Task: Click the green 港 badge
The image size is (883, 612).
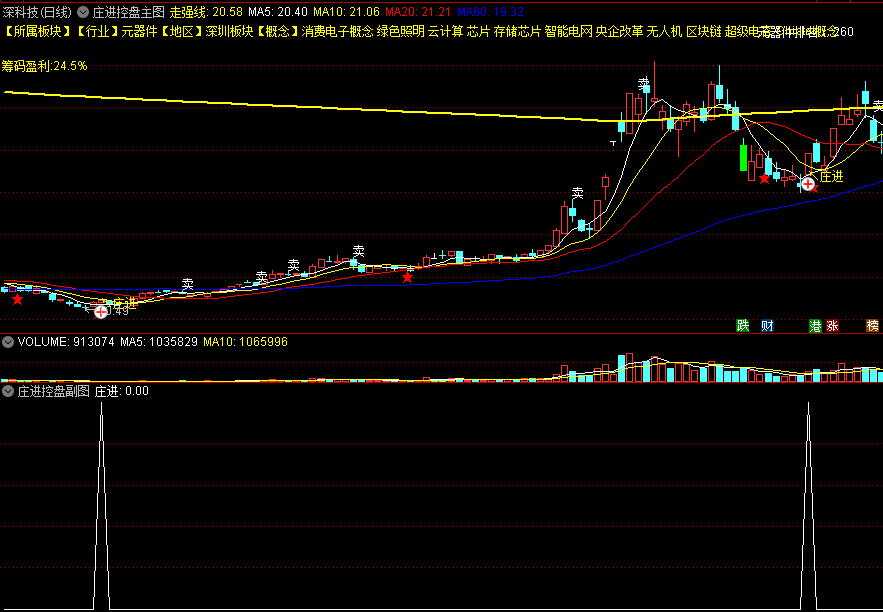Action: (x=815, y=325)
